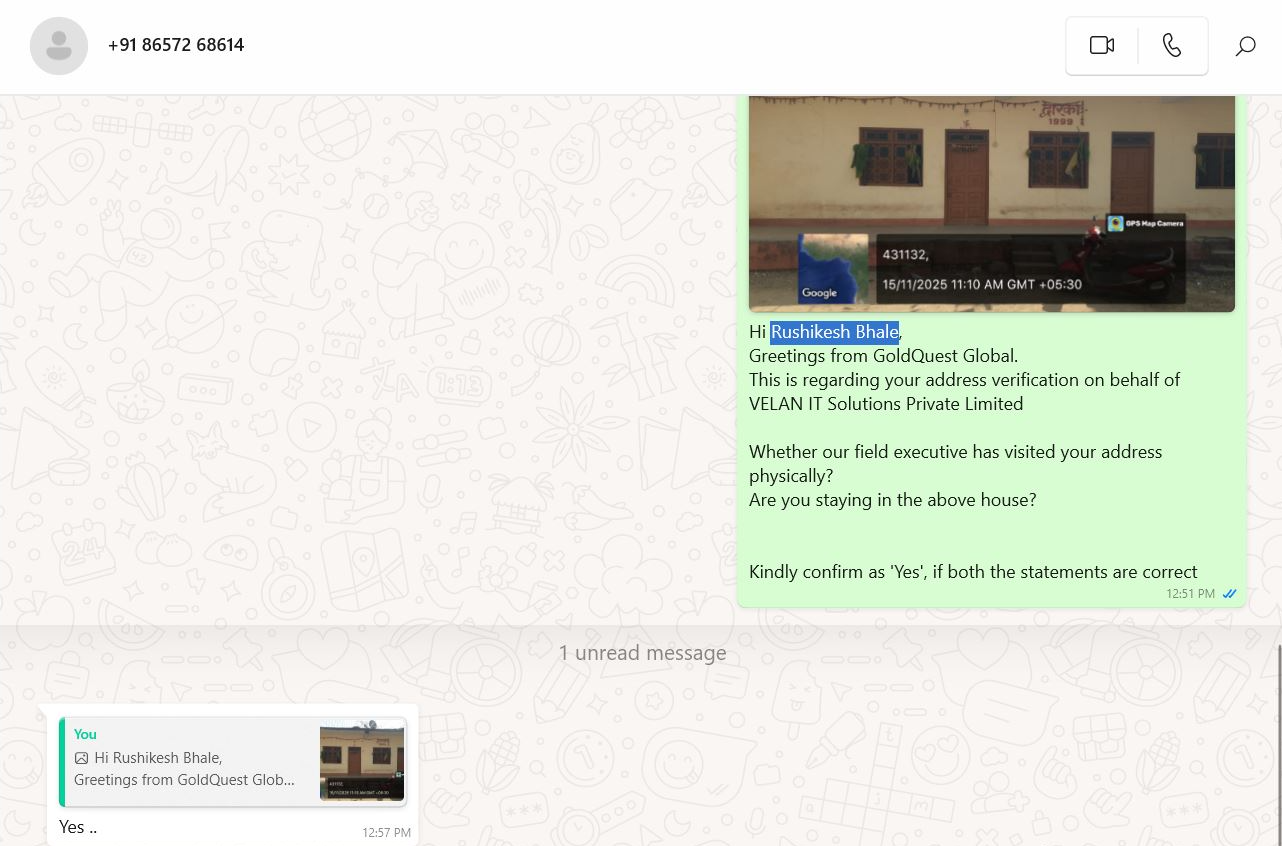Open the contact's profile avatar
The width and height of the screenshot is (1282, 846).
tap(59, 46)
